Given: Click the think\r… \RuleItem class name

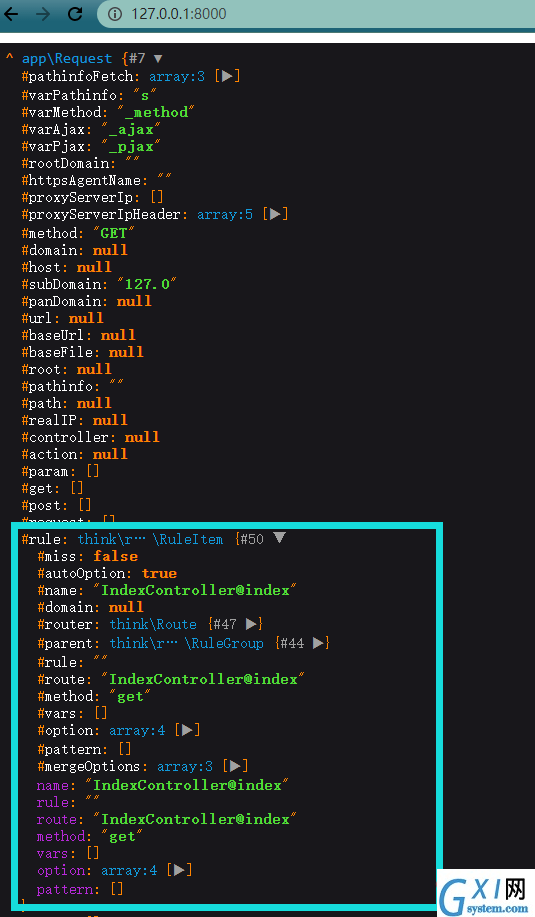Looking at the screenshot, I should (150, 539).
